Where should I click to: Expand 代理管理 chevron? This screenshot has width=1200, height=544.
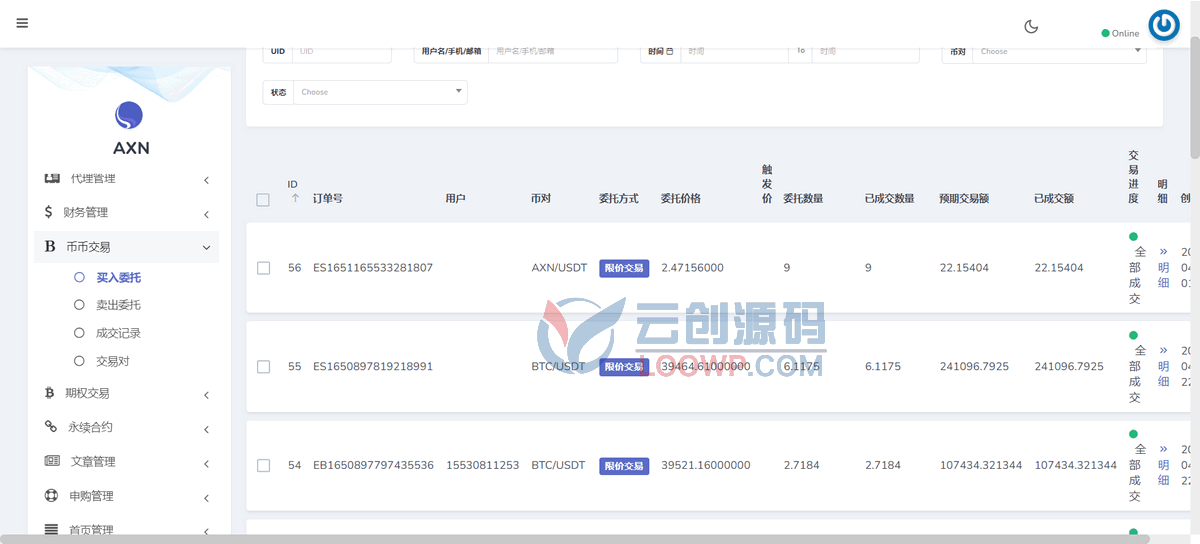click(206, 180)
